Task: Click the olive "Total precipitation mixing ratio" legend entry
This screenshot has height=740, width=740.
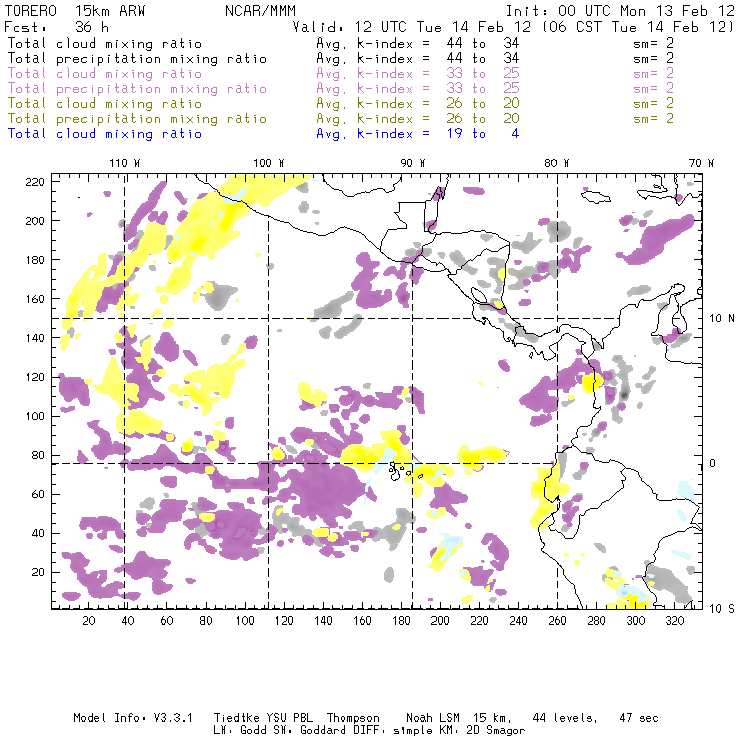Action: pos(137,118)
